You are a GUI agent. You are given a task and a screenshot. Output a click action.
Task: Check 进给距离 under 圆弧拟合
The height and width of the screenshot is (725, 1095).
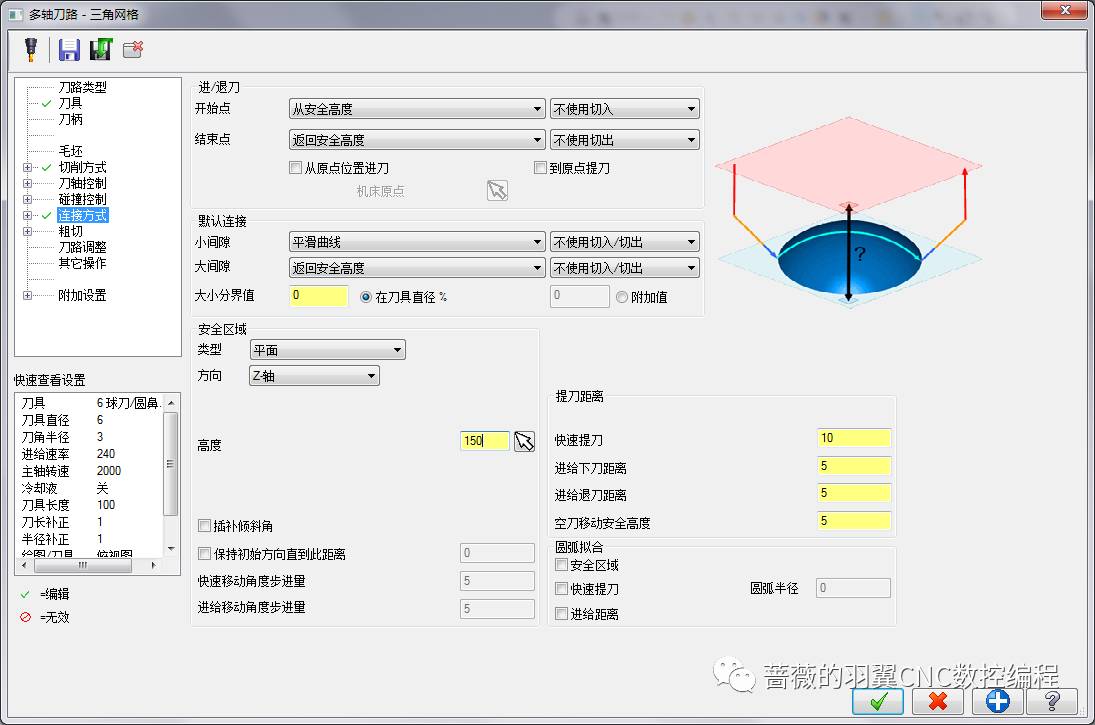(x=561, y=613)
